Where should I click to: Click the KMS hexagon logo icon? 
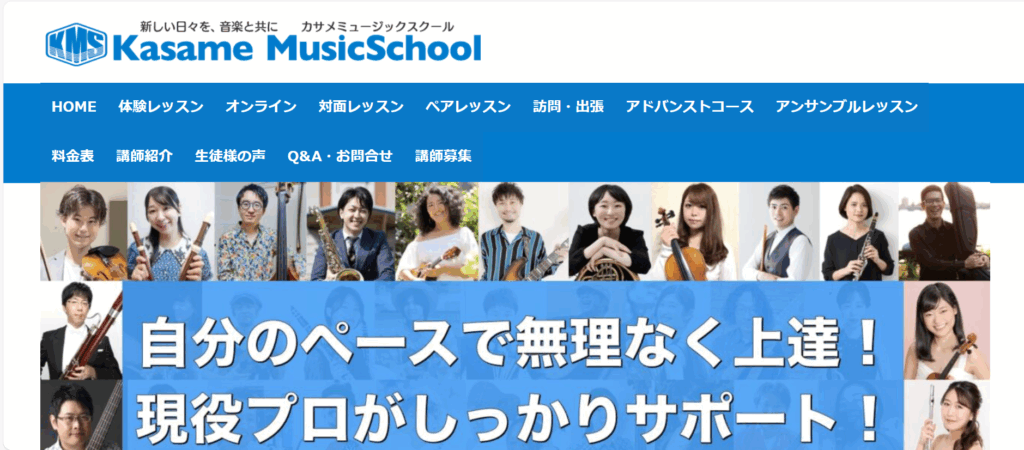[x=76, y=44]
